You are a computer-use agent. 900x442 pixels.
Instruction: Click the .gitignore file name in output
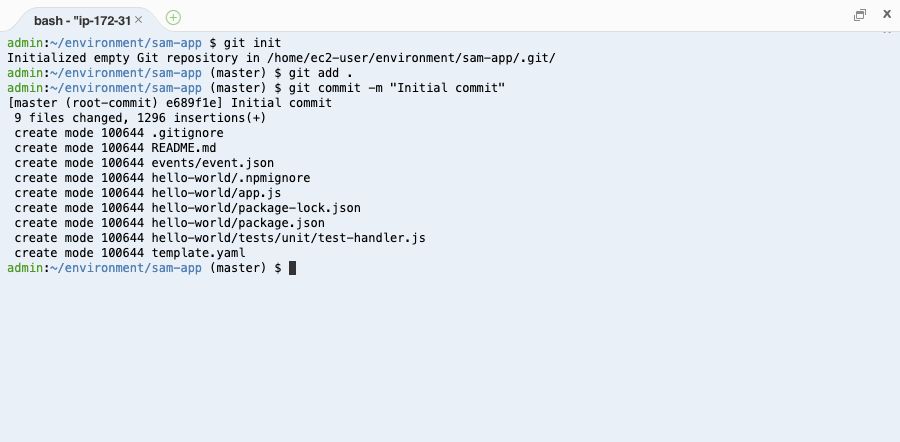tap(188, 133)
